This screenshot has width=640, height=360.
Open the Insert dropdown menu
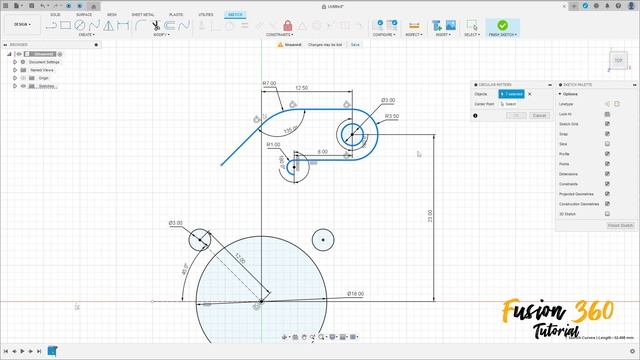pyautogui.click(x=443, y=35)
